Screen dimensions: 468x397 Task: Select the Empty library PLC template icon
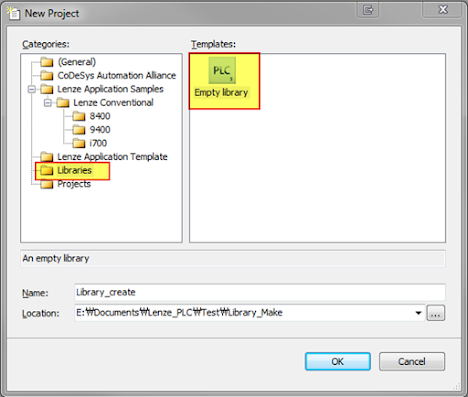coord(222,70)
